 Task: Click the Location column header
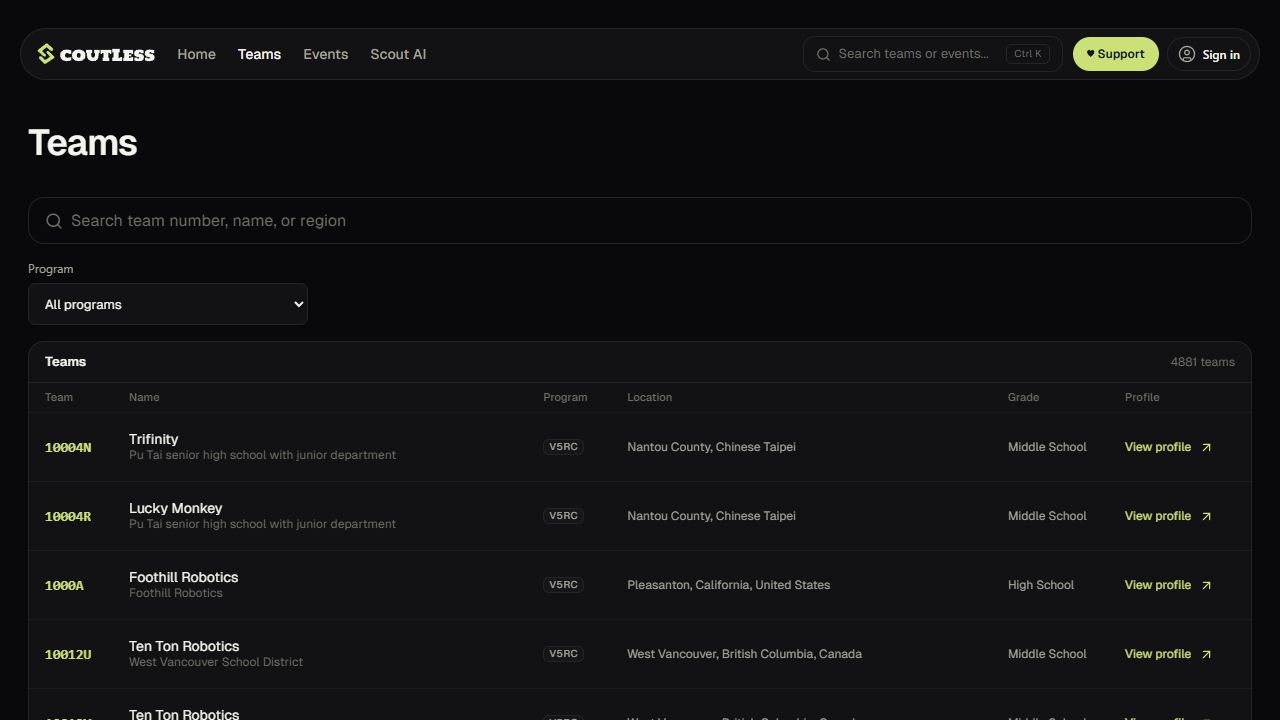[649, 397]
